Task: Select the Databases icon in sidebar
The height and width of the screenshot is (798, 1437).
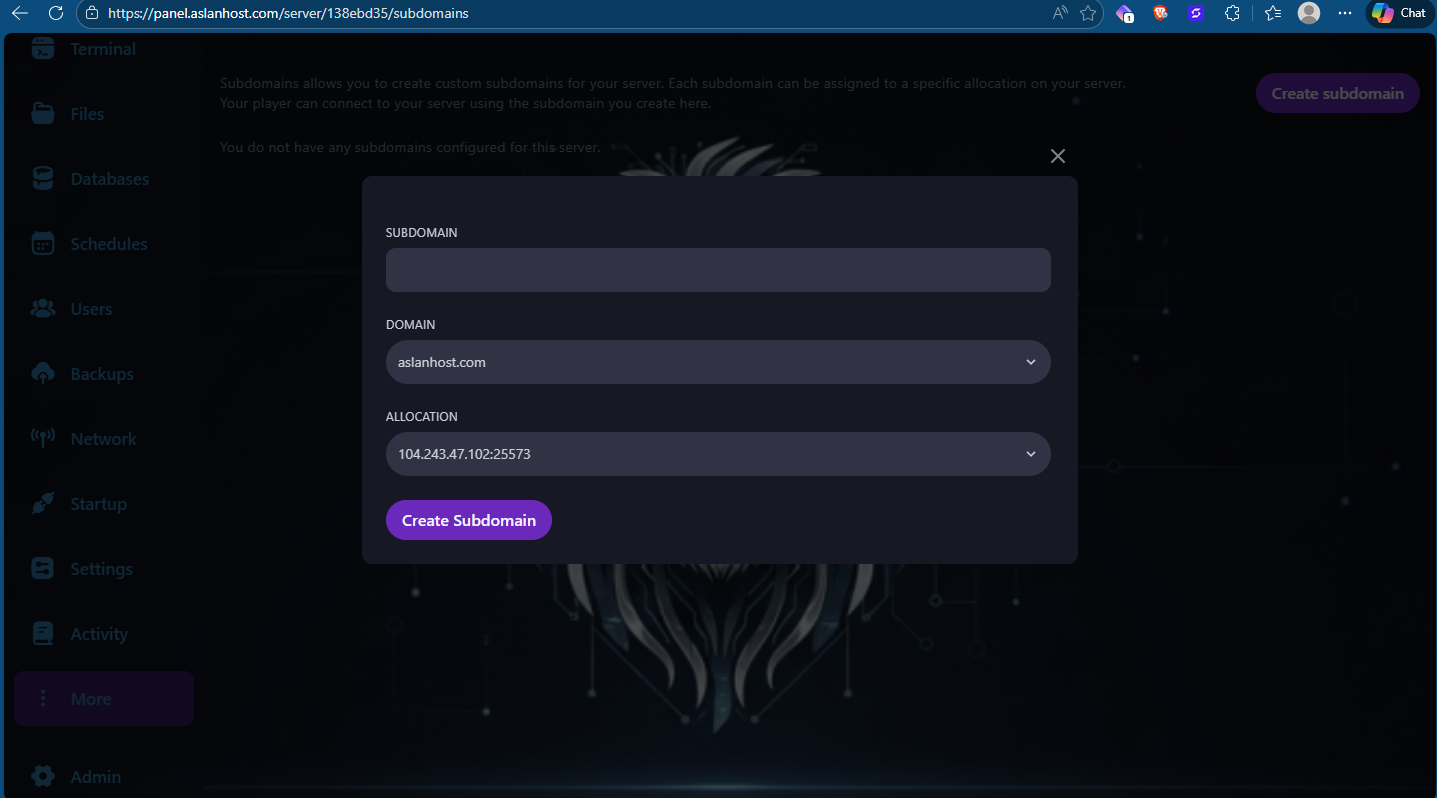Action: 43,179
